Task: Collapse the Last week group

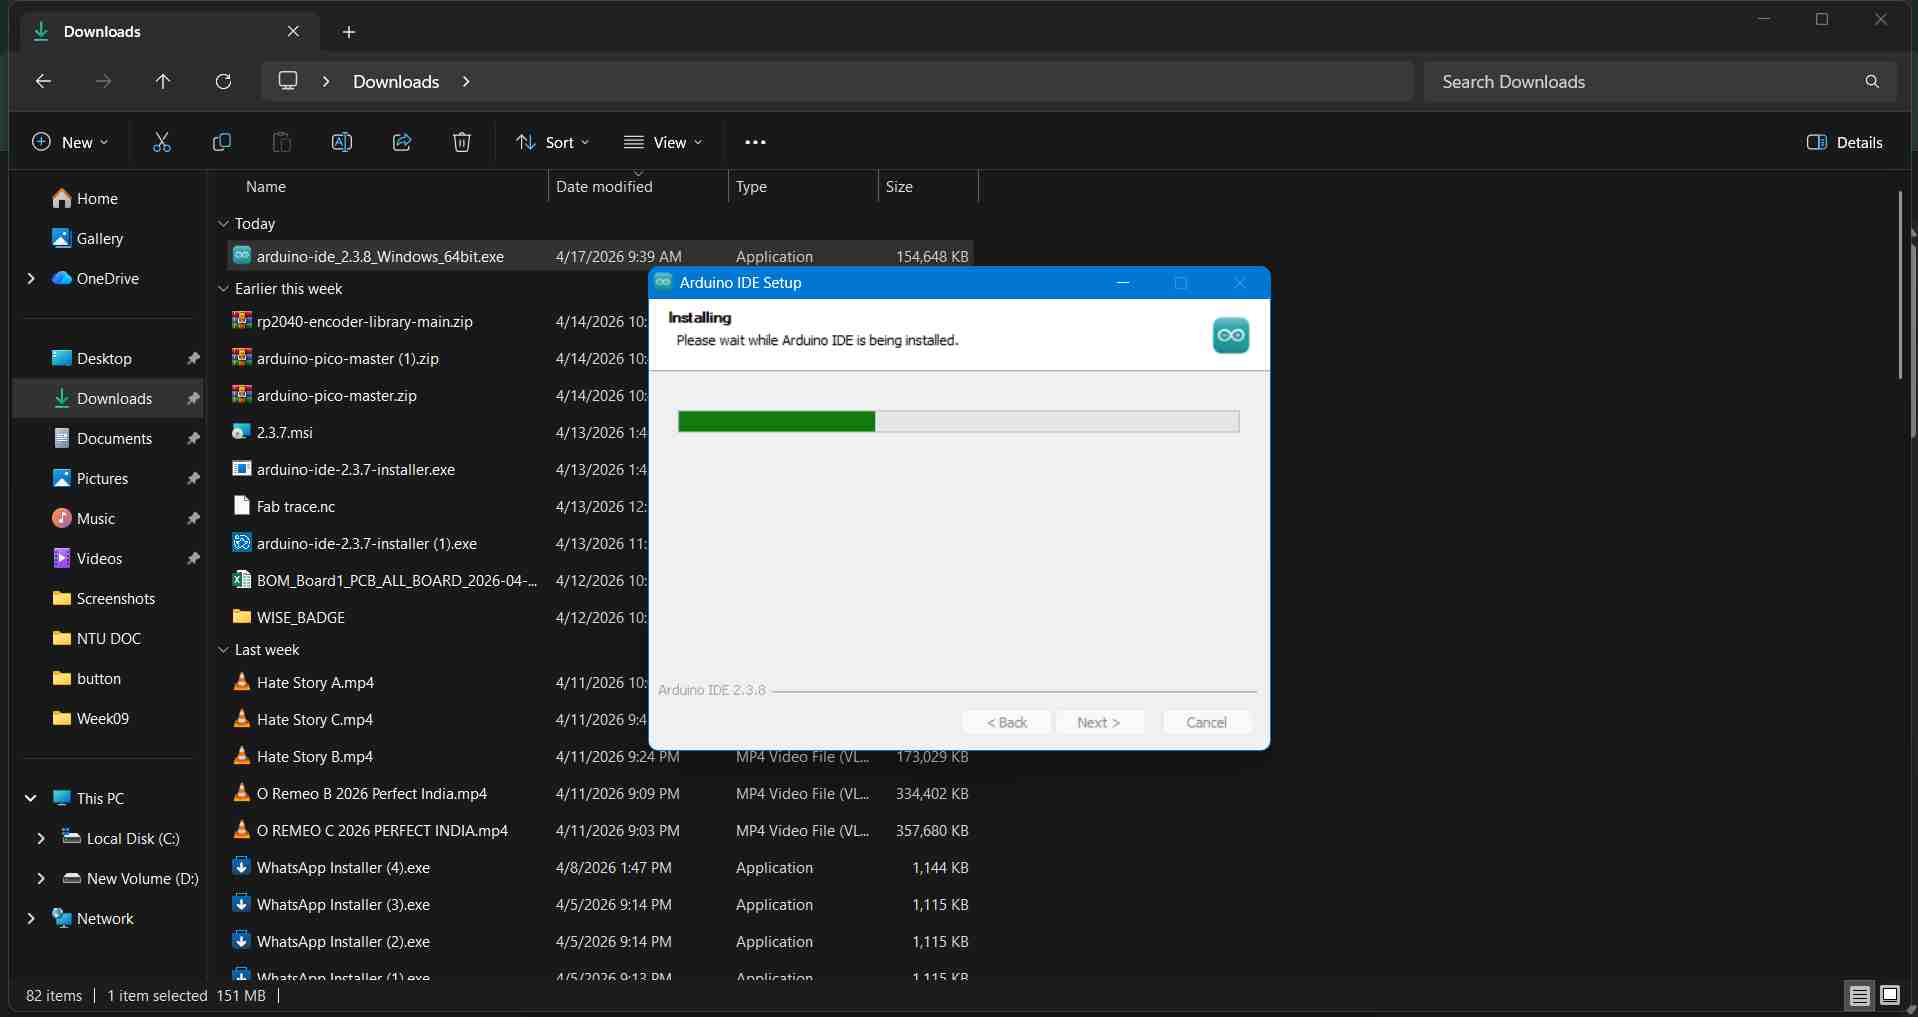Action: pyautogui.click(x=223, y=650)
